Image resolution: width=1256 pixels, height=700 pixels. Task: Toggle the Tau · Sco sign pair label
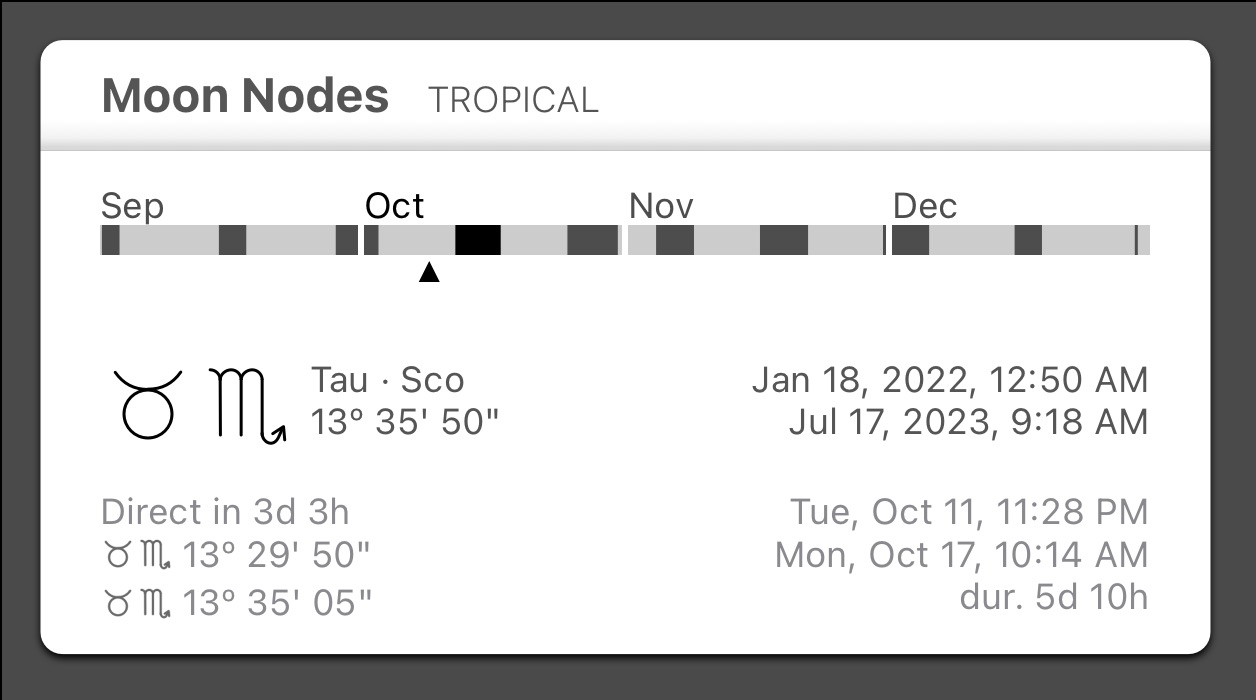[x=389, y=380]
